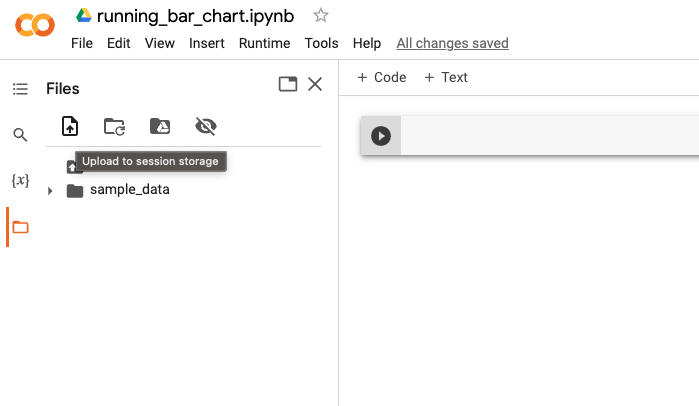Add a new Code cell
699x406 pixels.
click(x=382, y=77)
